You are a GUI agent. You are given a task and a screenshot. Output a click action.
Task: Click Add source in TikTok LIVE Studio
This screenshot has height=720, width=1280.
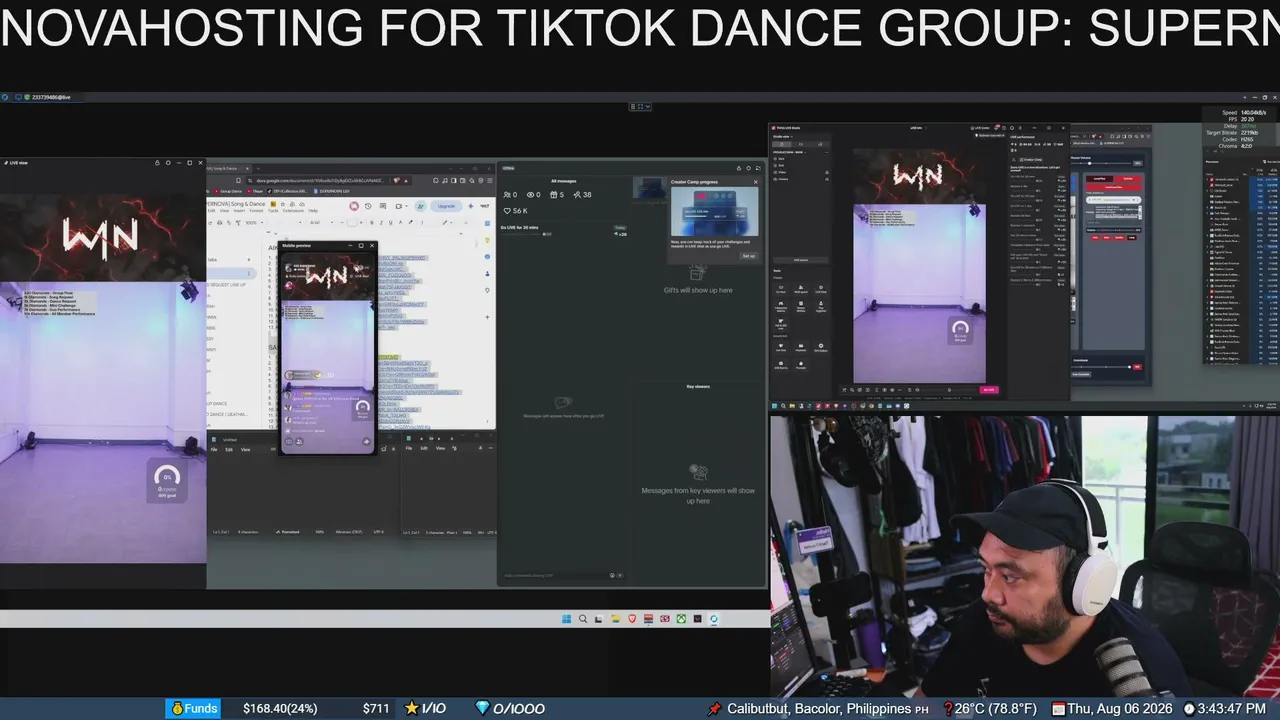click(800, 260)
